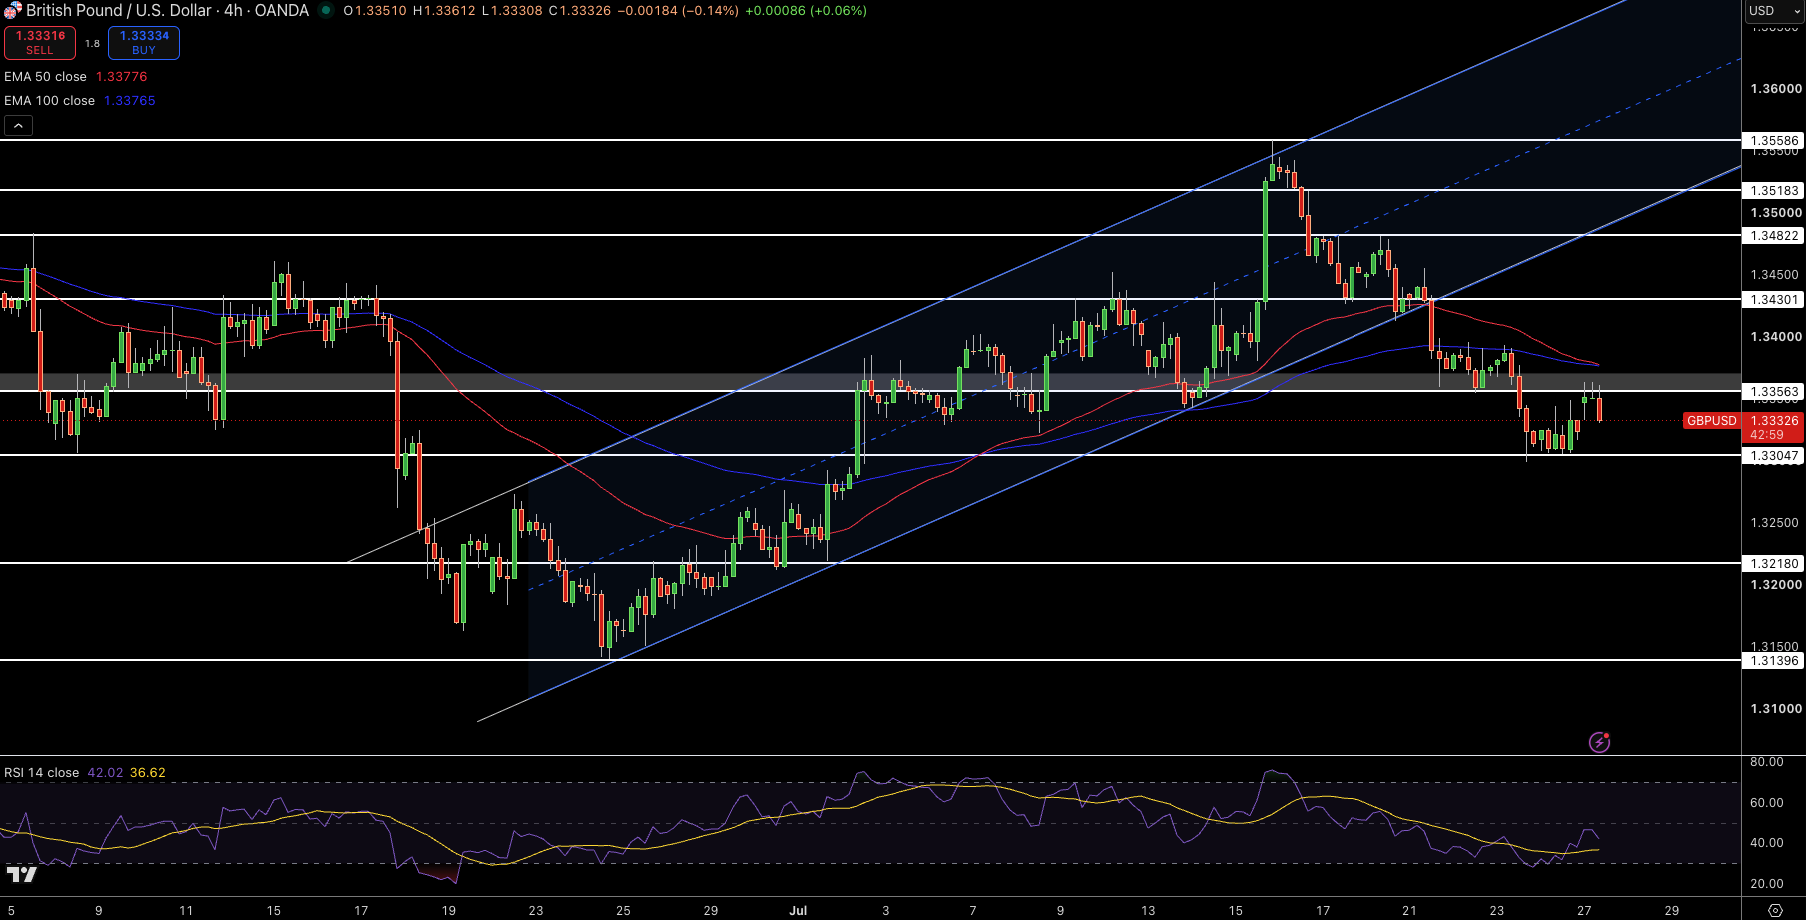Click the 1.34822 horizontal line price label
1806x920 pixels.
1774,236
